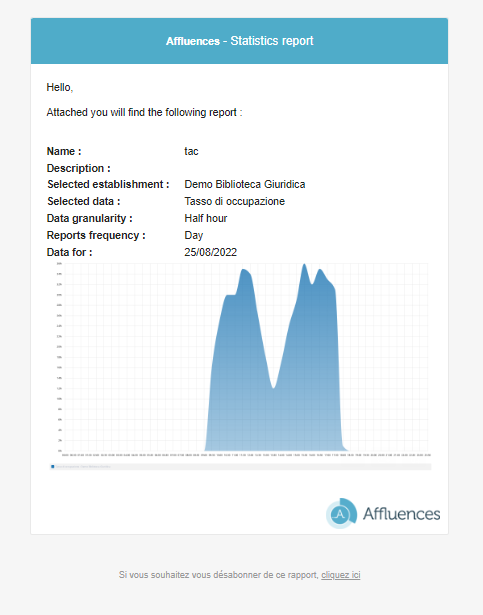
Task: Click the "Description :" field label
Action: coord(78,168)
